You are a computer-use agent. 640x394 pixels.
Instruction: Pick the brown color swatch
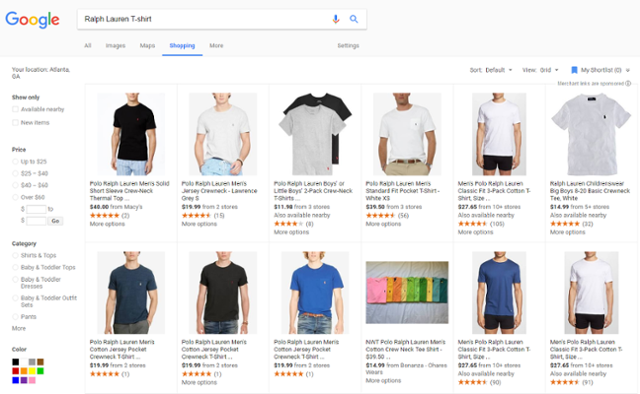pos(40,362)
